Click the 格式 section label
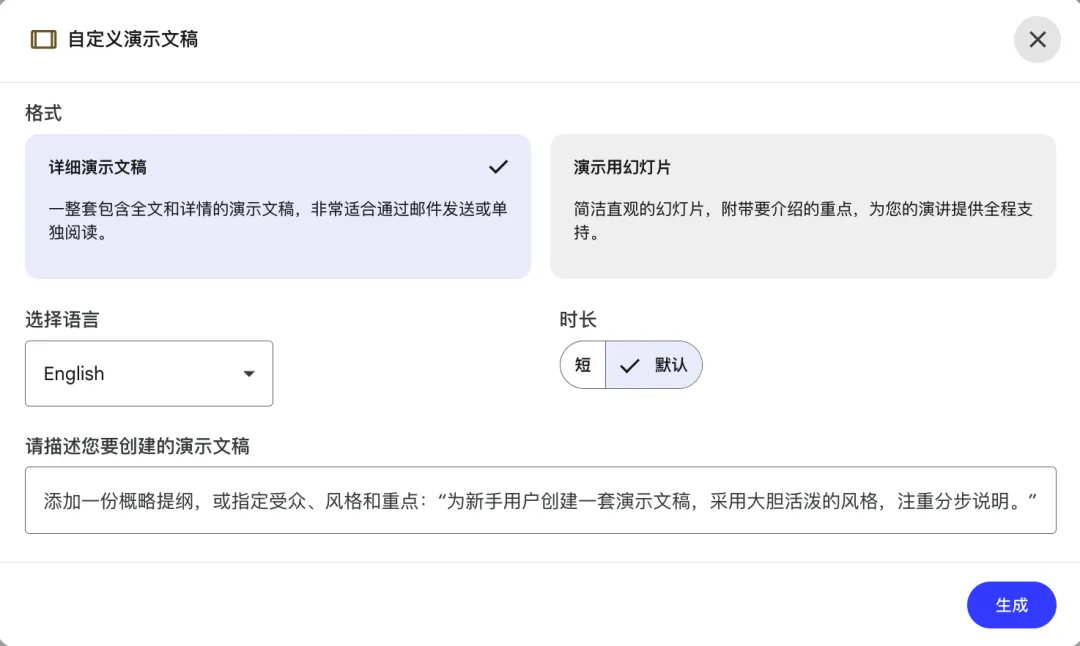The height and width of the screenshot is (646, 1080). [43, 113]
